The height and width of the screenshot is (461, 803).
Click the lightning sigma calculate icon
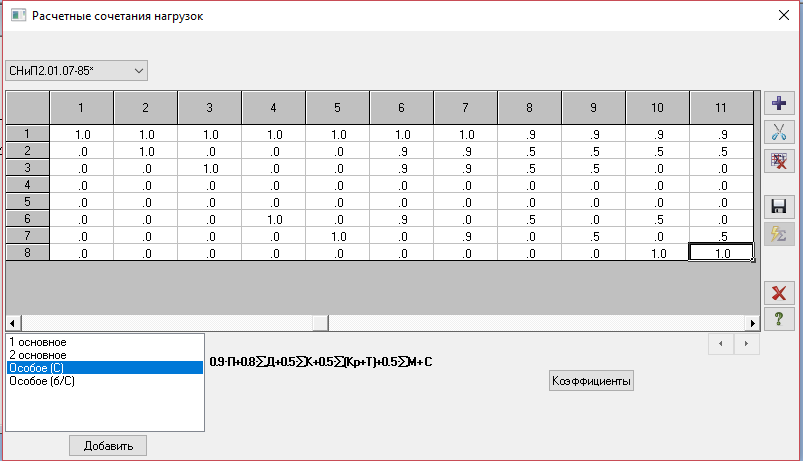point(779,235)
